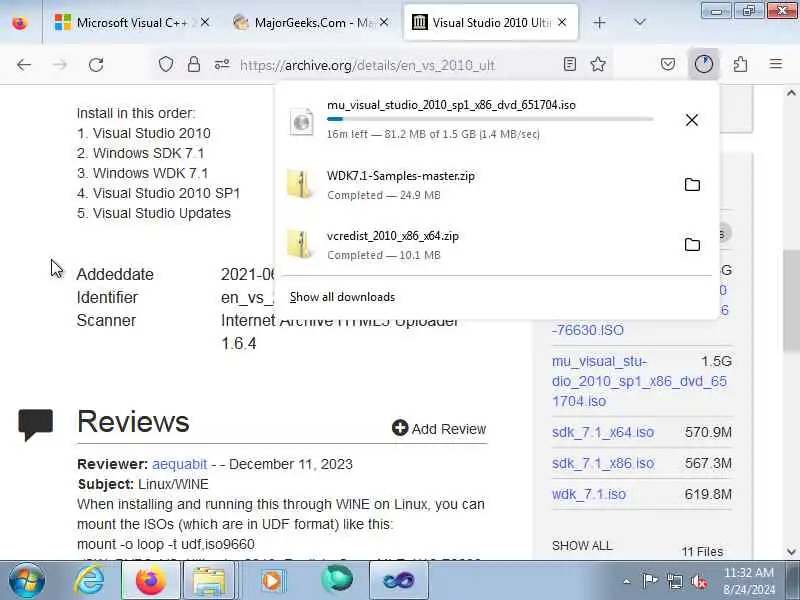This screenshot has height=600, width=800.
Task: Close the downloads panel via toolbar button
Action: point(704,64)
